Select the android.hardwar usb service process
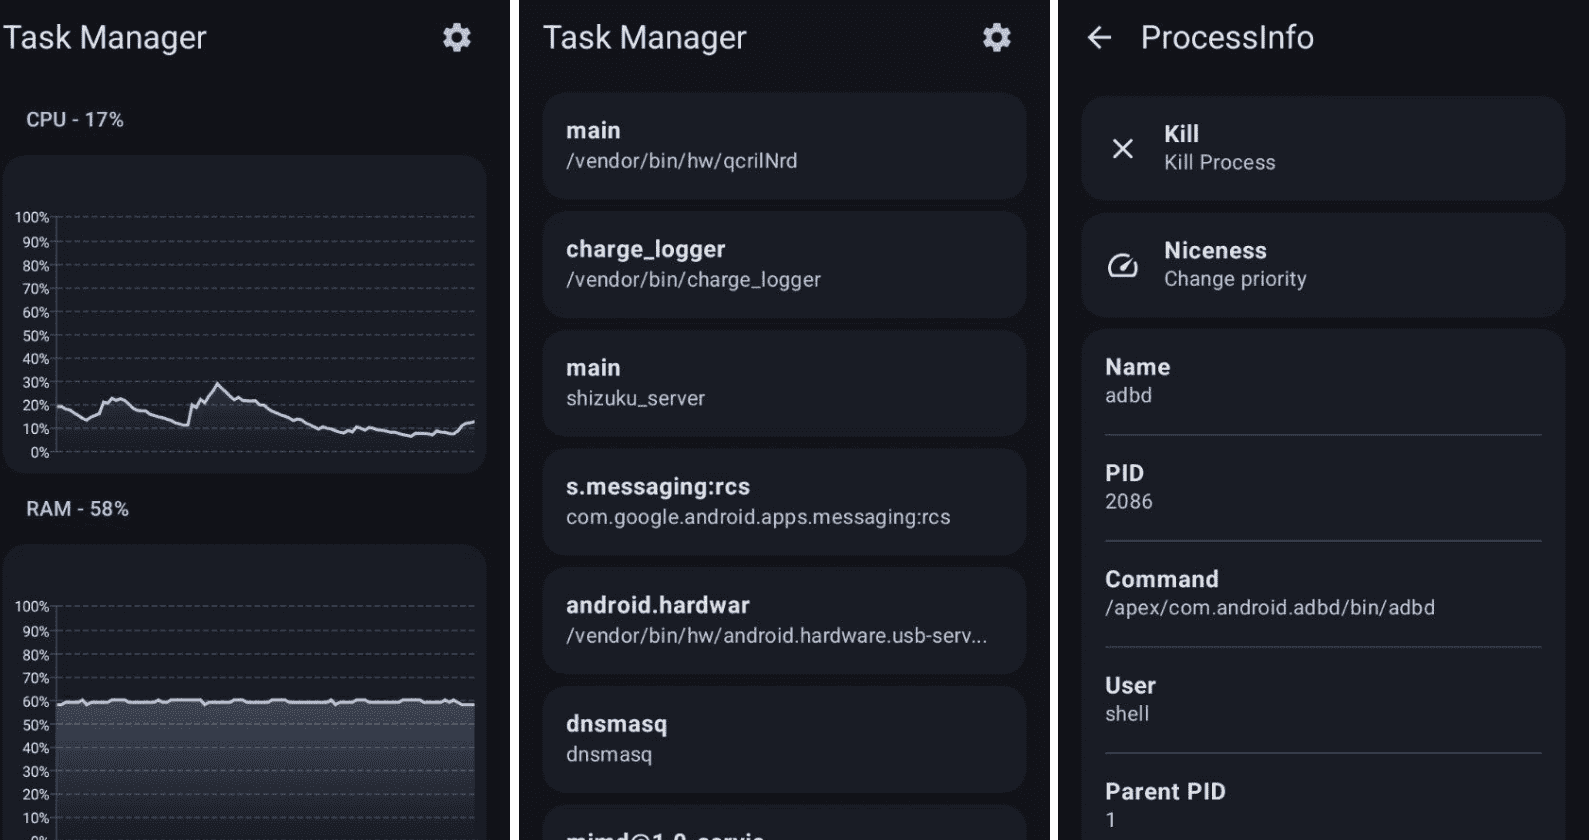 [784, 621]
